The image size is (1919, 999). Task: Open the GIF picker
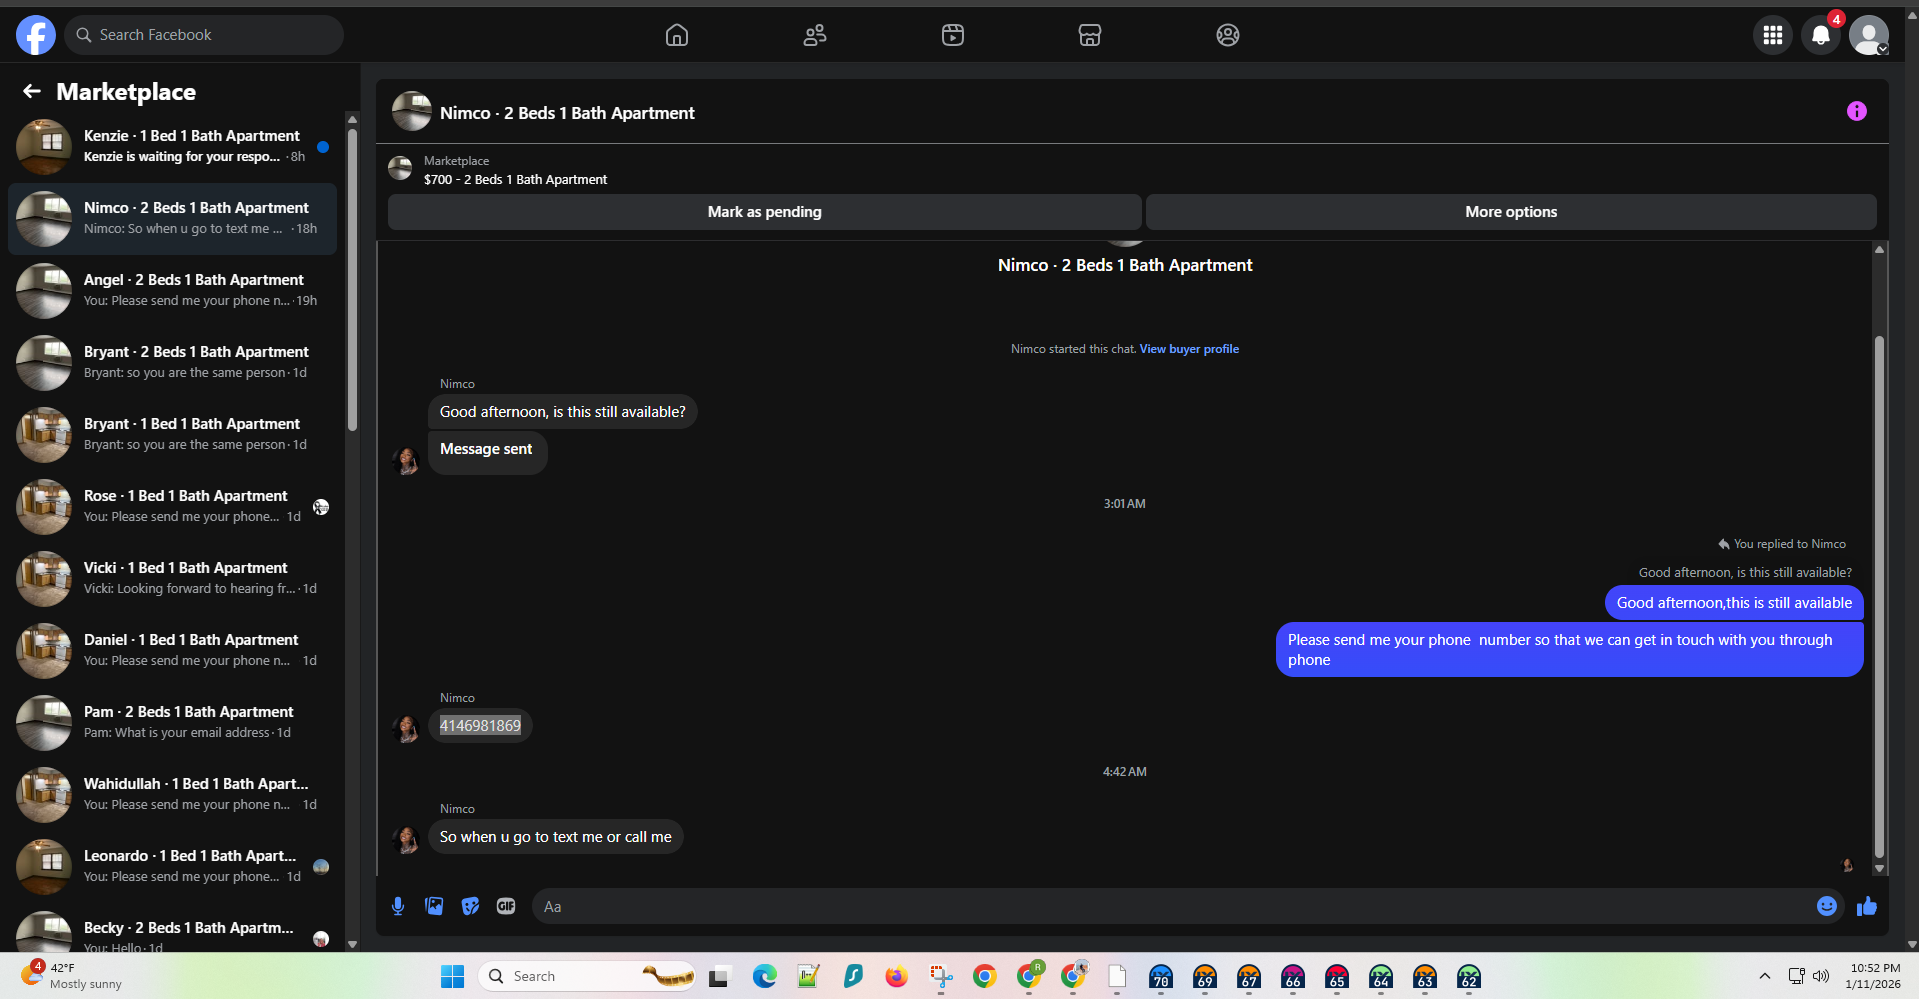click(x=506, y=906)
